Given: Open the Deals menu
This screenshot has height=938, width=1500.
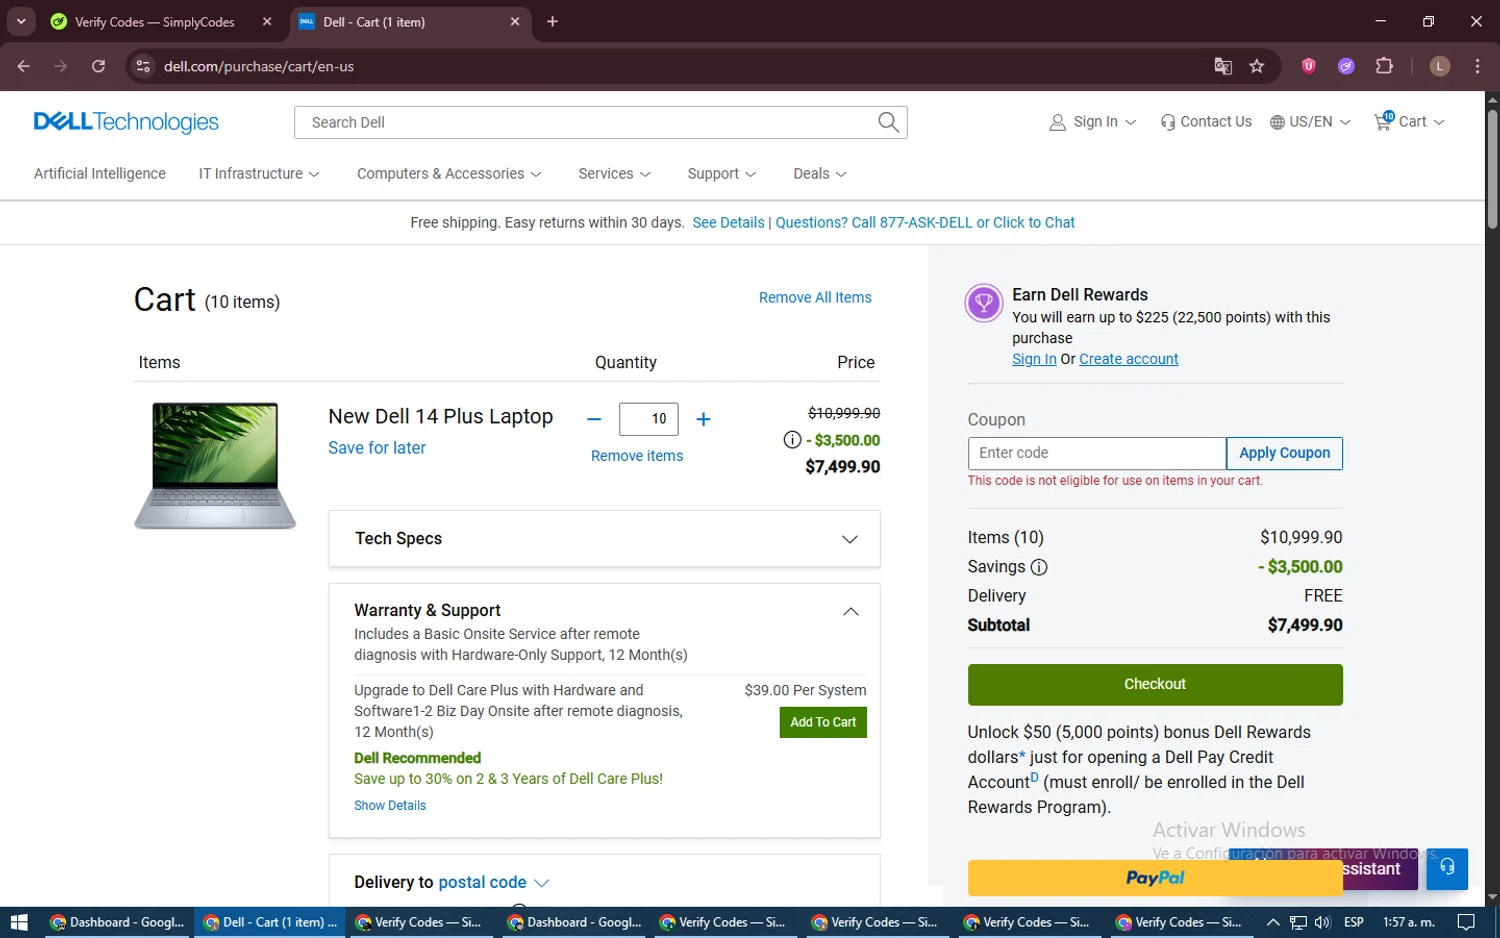Looking at the screenshot, I should tap(819, 174).
